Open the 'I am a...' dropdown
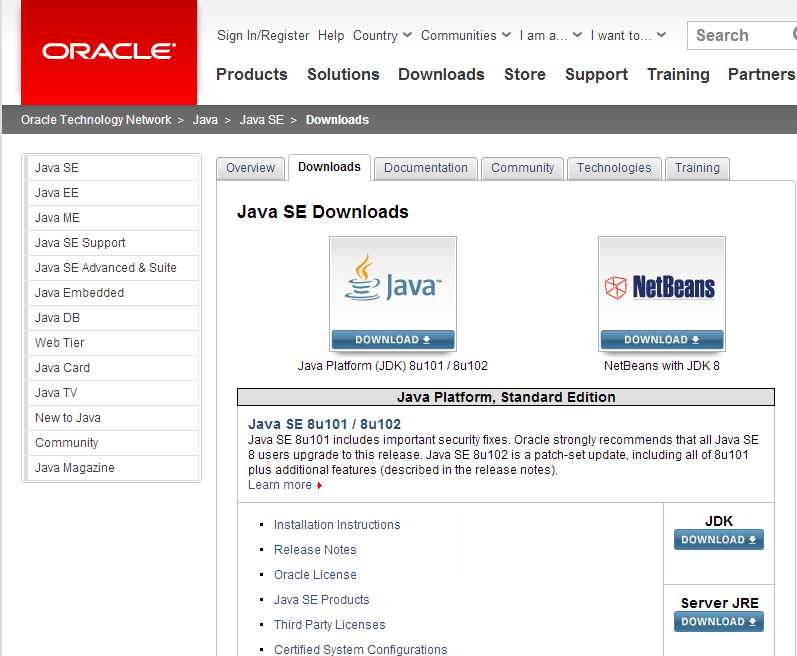 click(550, 36)
